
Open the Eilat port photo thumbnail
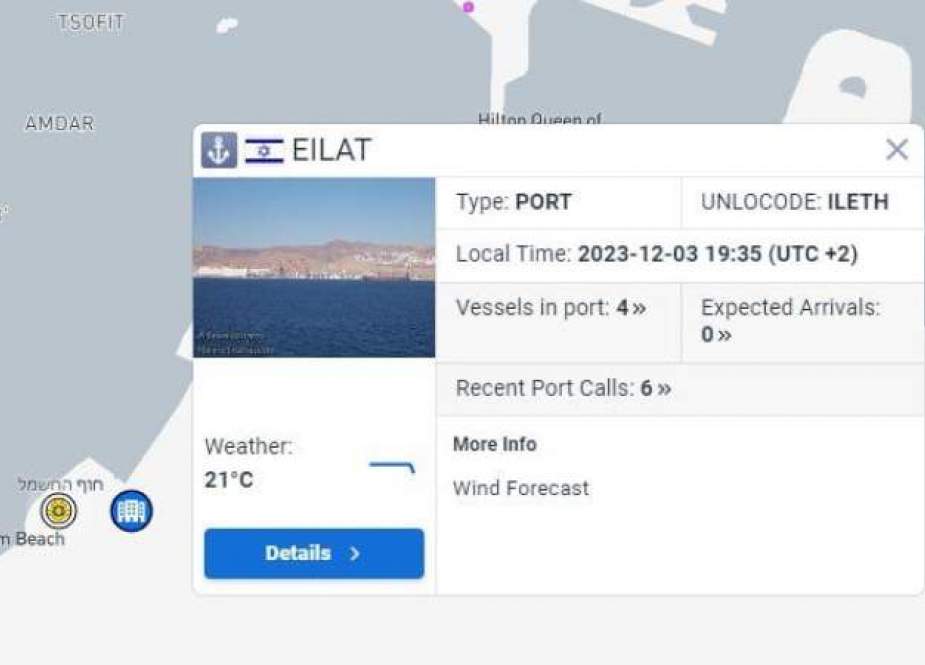pyautogui.click(x=314, y=267)
